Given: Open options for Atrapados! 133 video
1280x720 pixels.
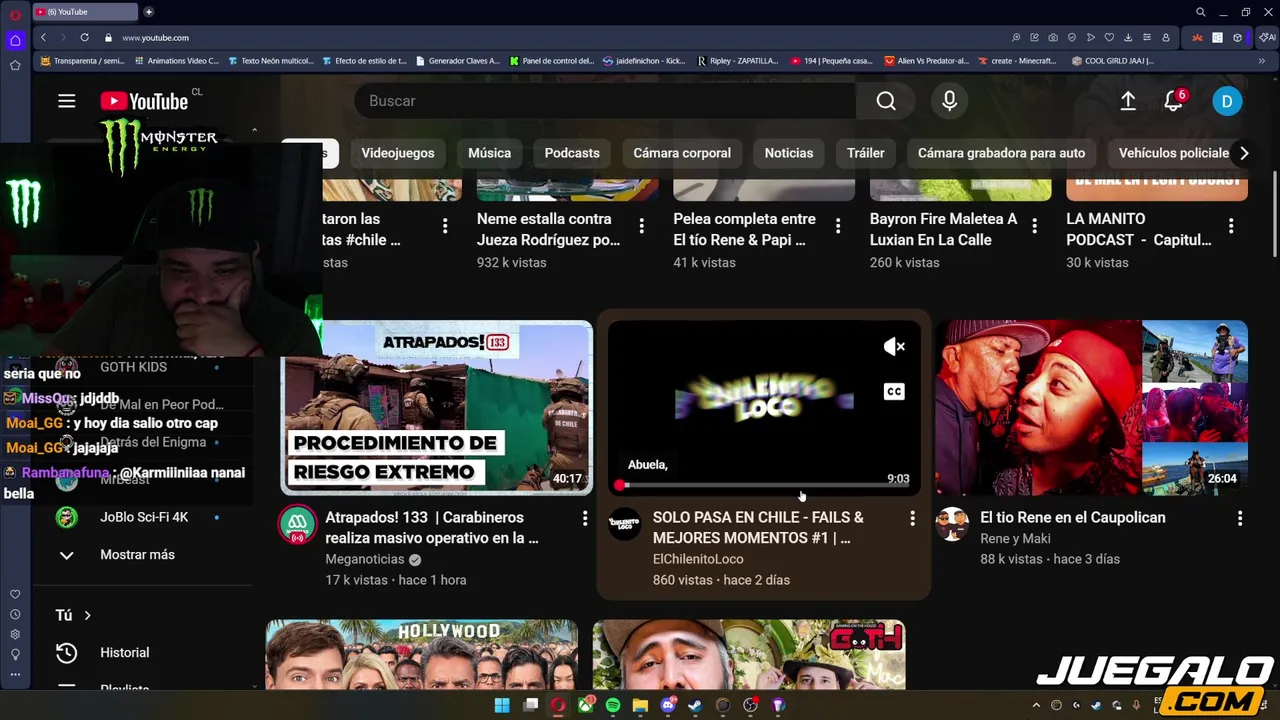Looking at the screenshot, I should point(585,518).
